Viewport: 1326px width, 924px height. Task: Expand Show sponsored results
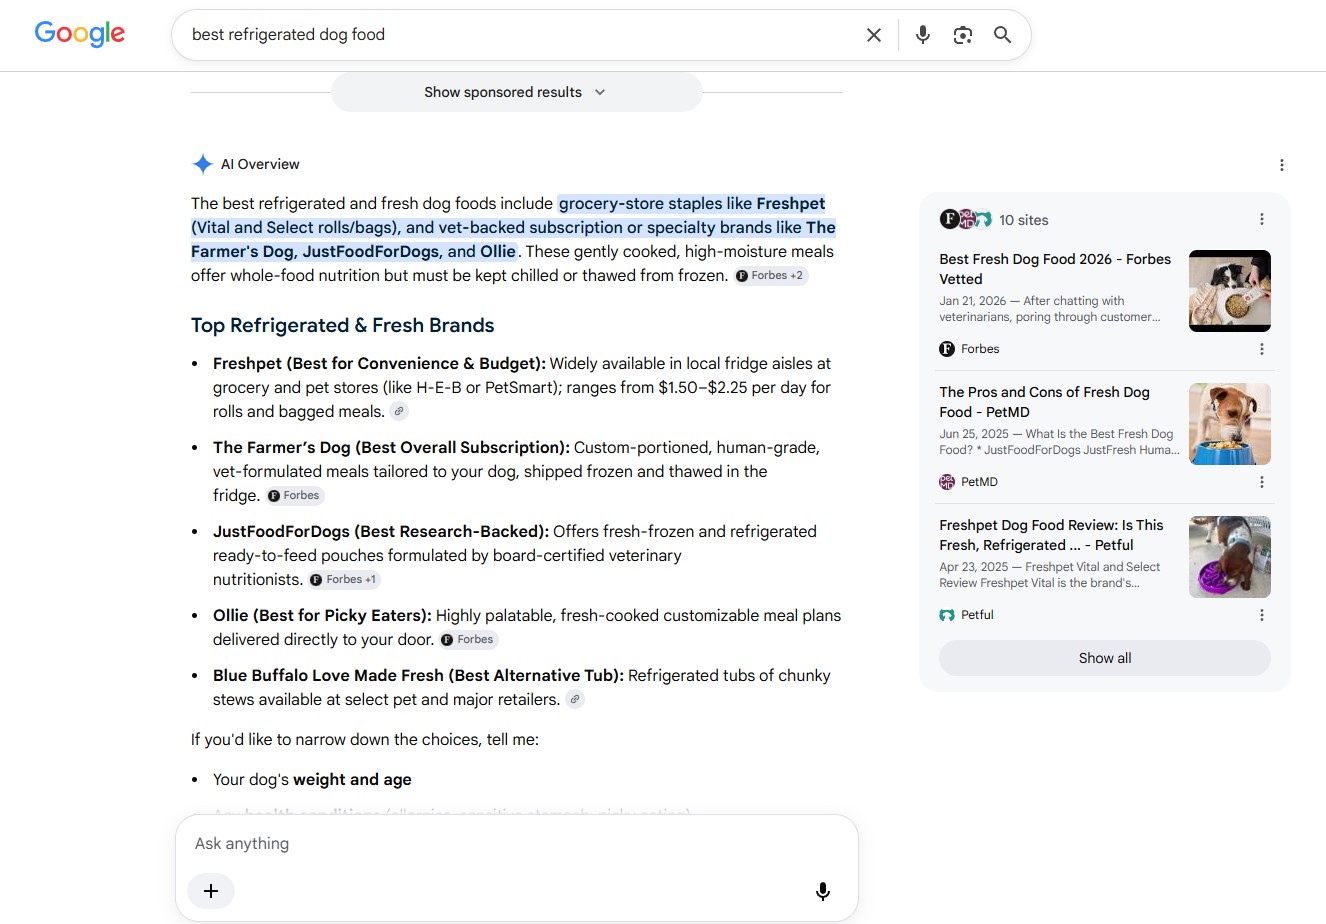[x=516, y=92]
